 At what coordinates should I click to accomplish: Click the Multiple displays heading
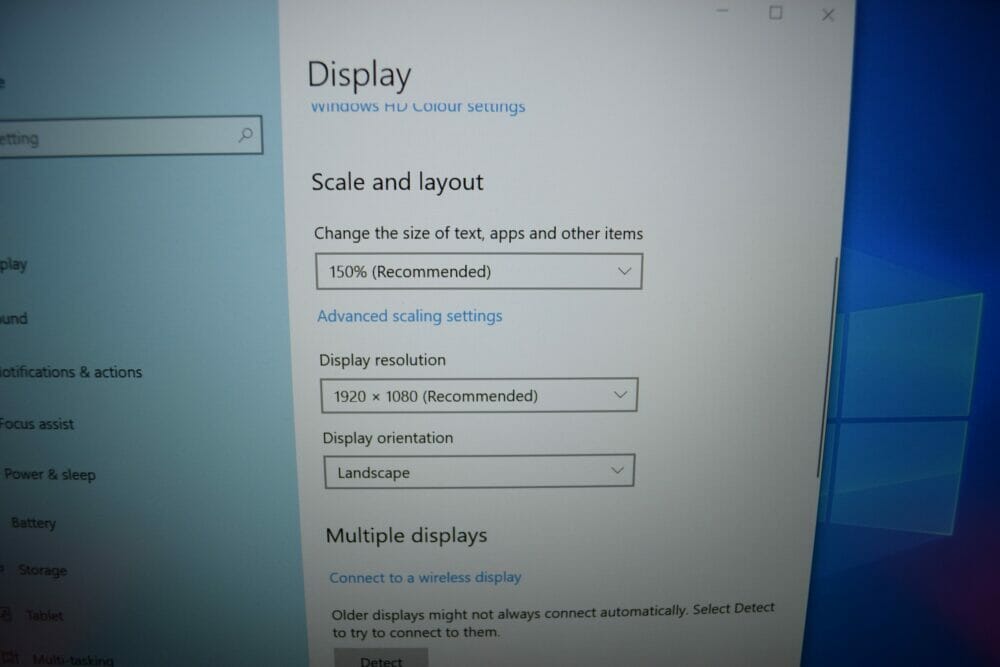(406, 535)
